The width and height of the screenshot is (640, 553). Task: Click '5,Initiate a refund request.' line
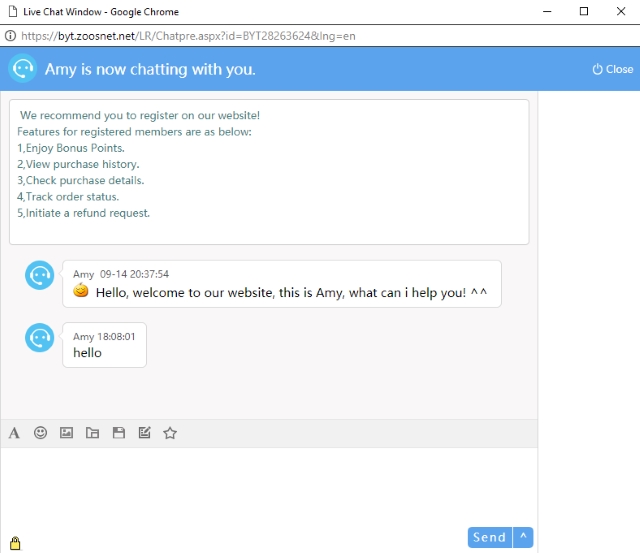(x=83, y=213)
